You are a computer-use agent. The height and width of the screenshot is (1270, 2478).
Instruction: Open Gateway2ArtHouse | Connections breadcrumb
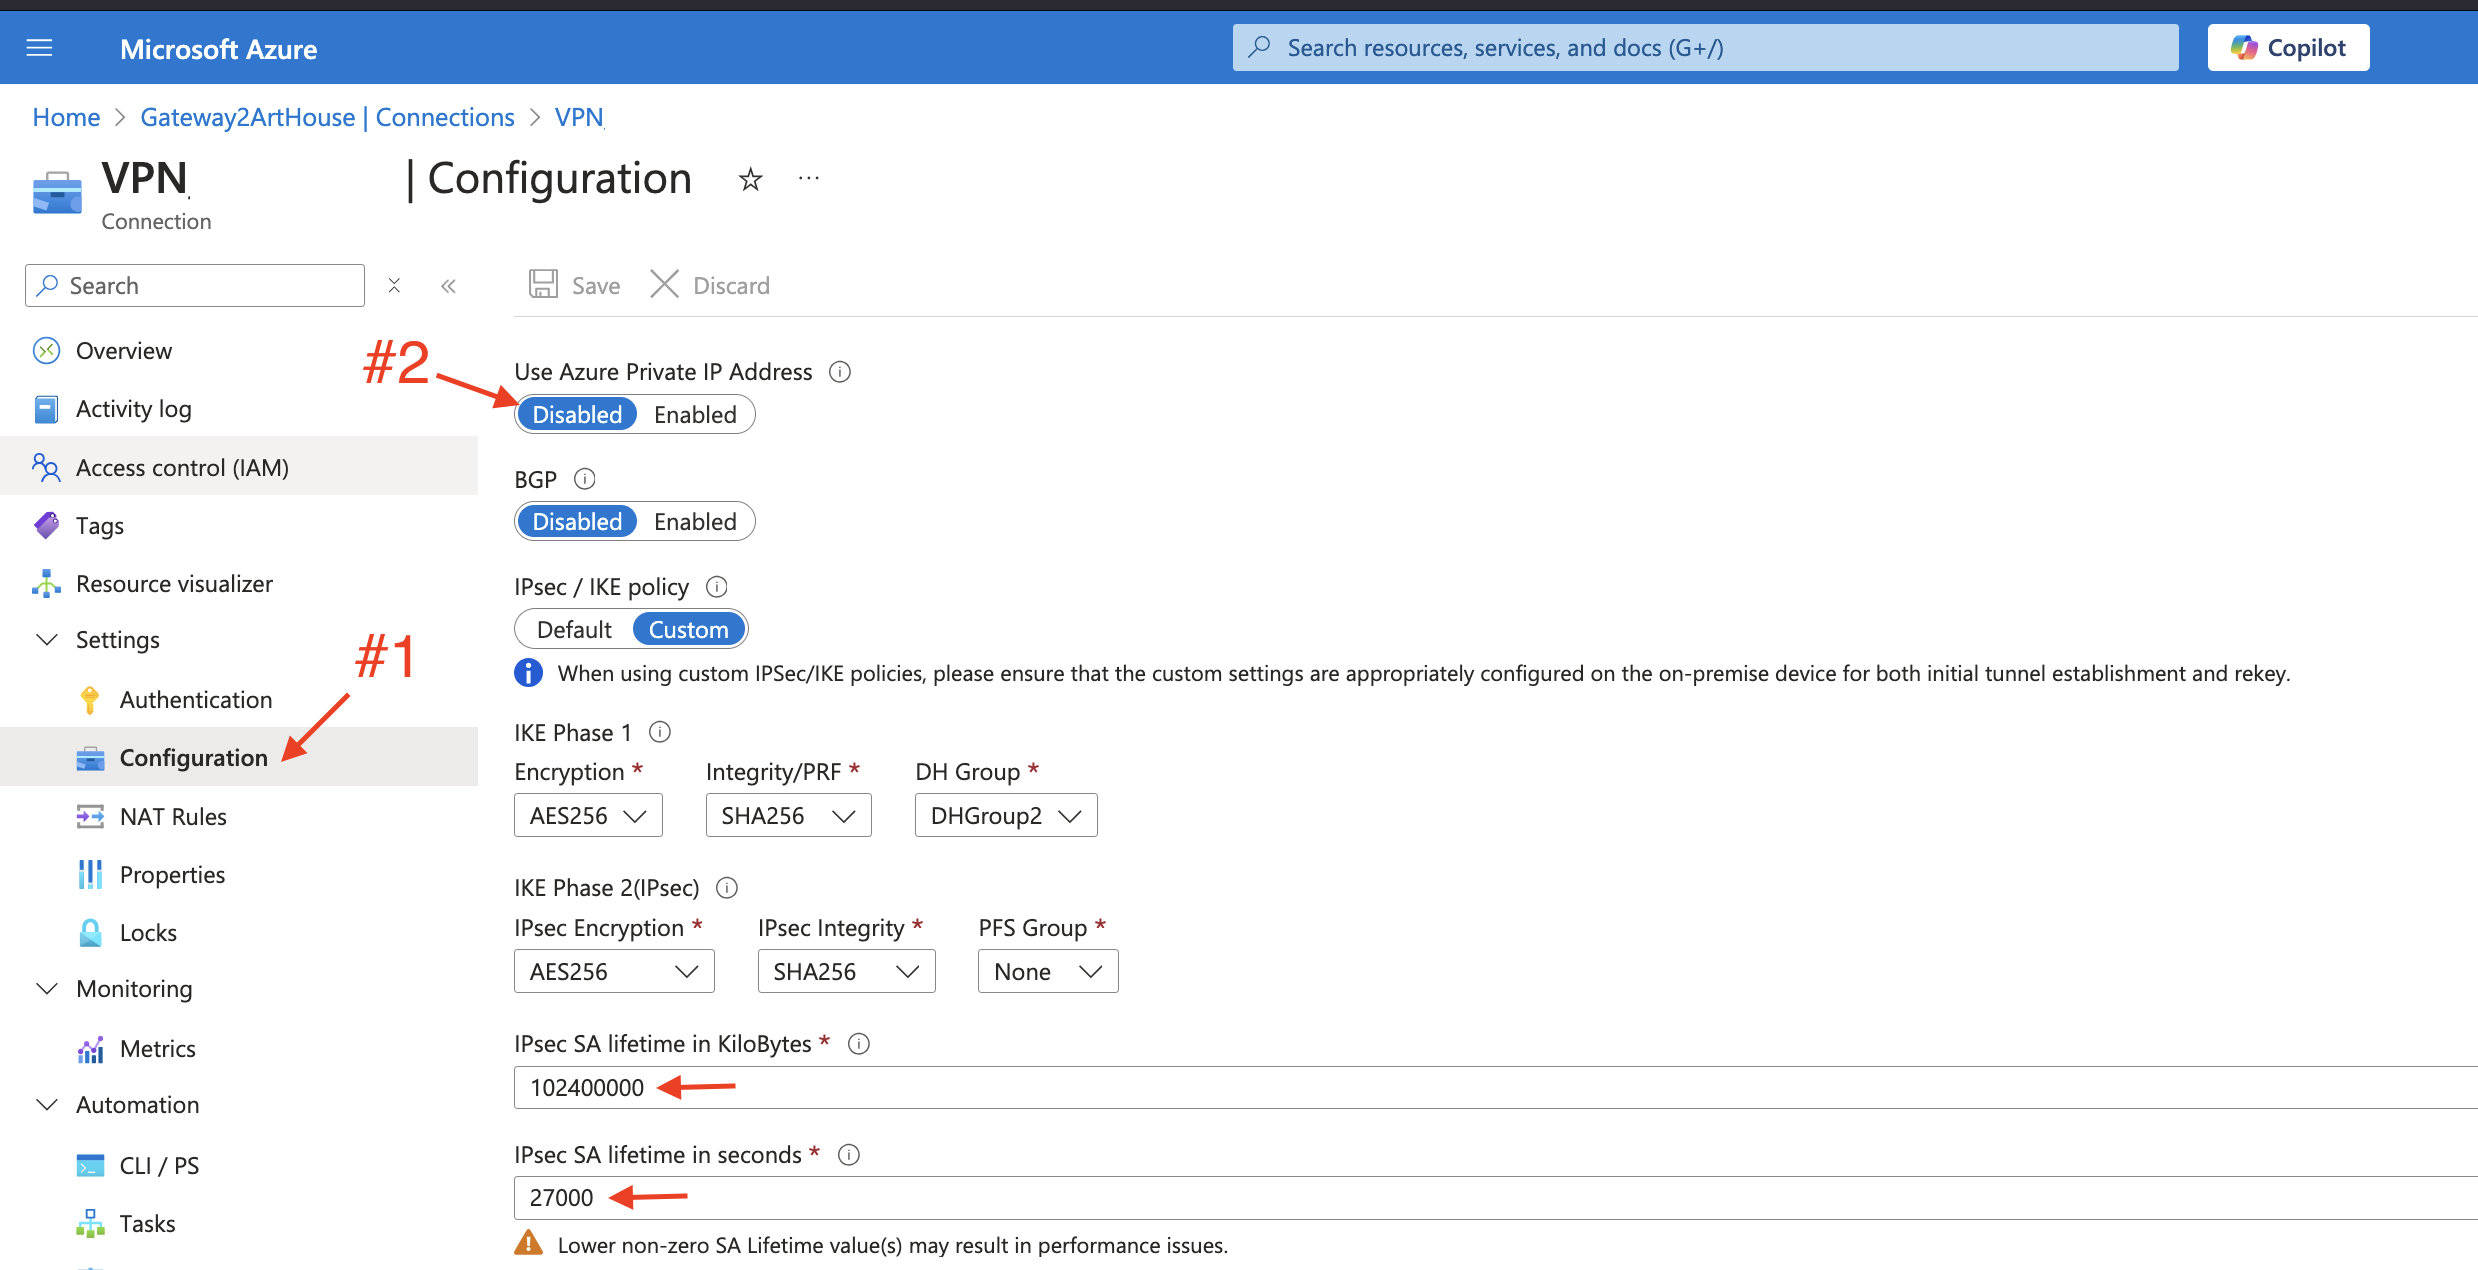click(327, 117)
